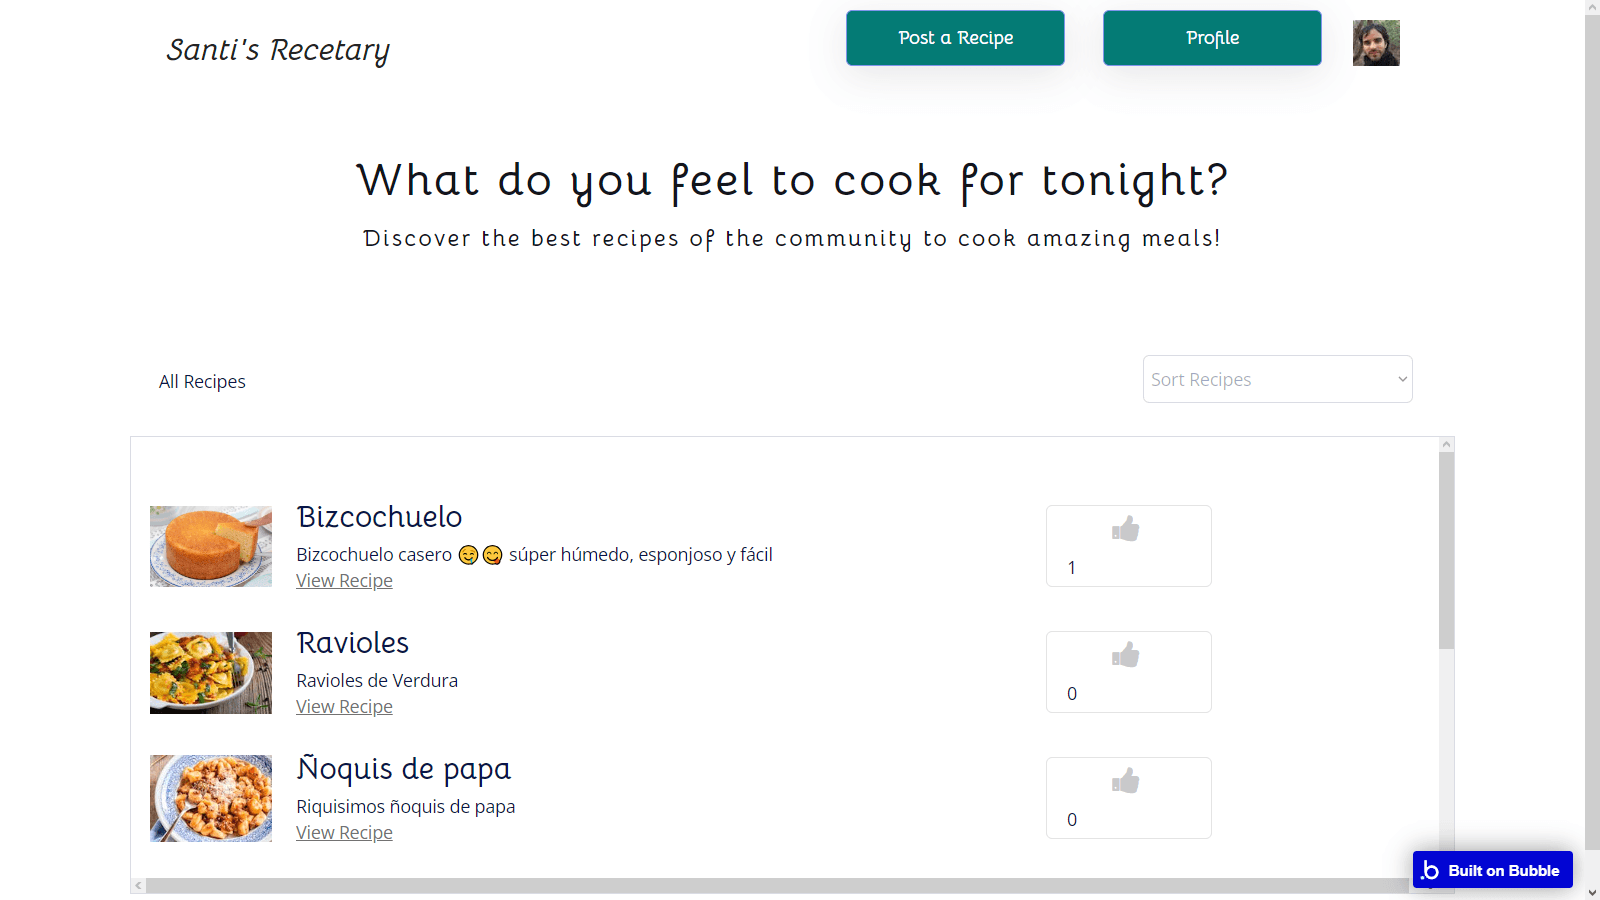This screenshot has height=900, width=1600.
Task: Open the Ñoquis de papa thumbnail image
Action: [211, 798]
